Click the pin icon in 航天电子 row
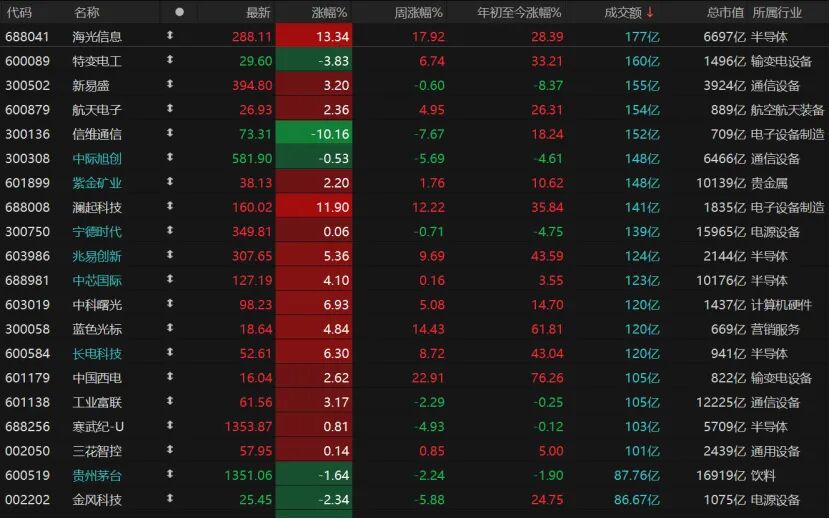This screenshot has width=830, height=519. 170,109
